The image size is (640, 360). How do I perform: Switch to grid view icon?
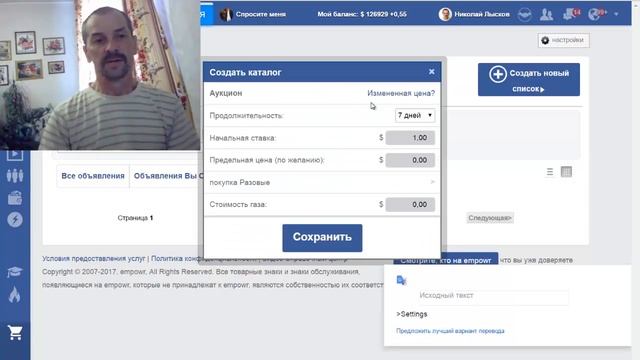[x=567, y=172]
